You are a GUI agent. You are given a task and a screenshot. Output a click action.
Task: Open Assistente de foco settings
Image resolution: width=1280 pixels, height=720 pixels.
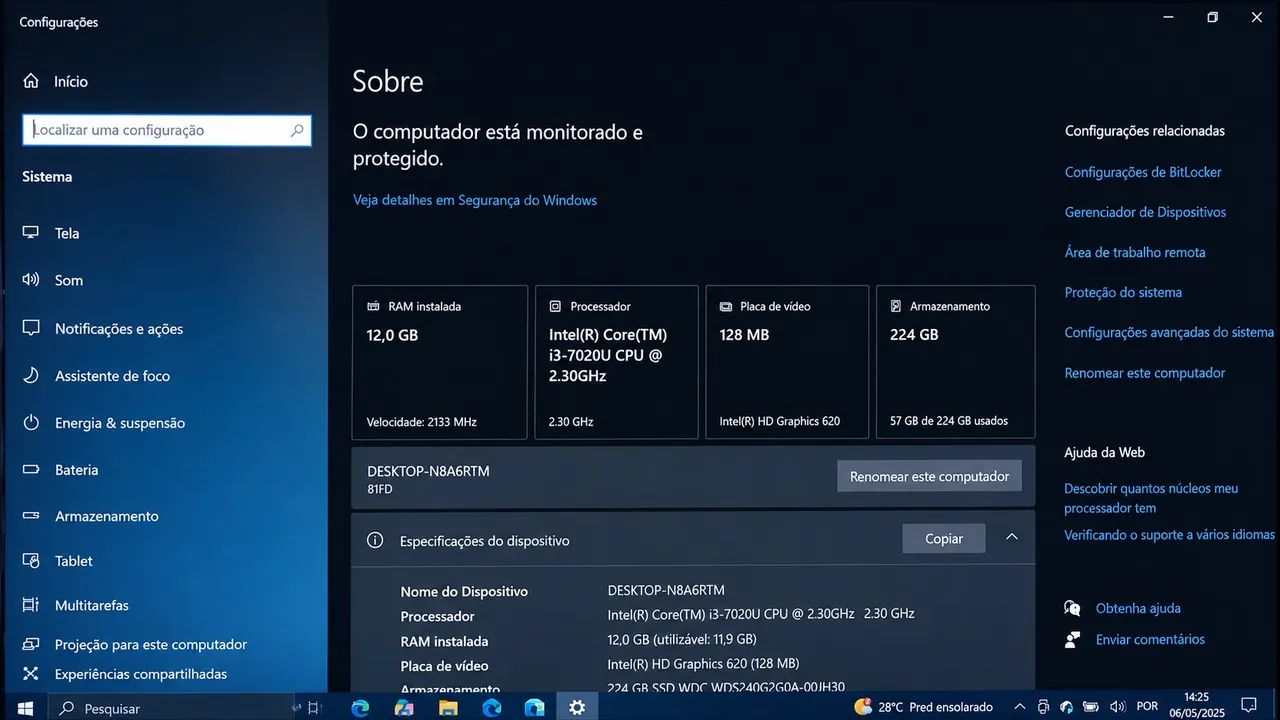point(96,376)
